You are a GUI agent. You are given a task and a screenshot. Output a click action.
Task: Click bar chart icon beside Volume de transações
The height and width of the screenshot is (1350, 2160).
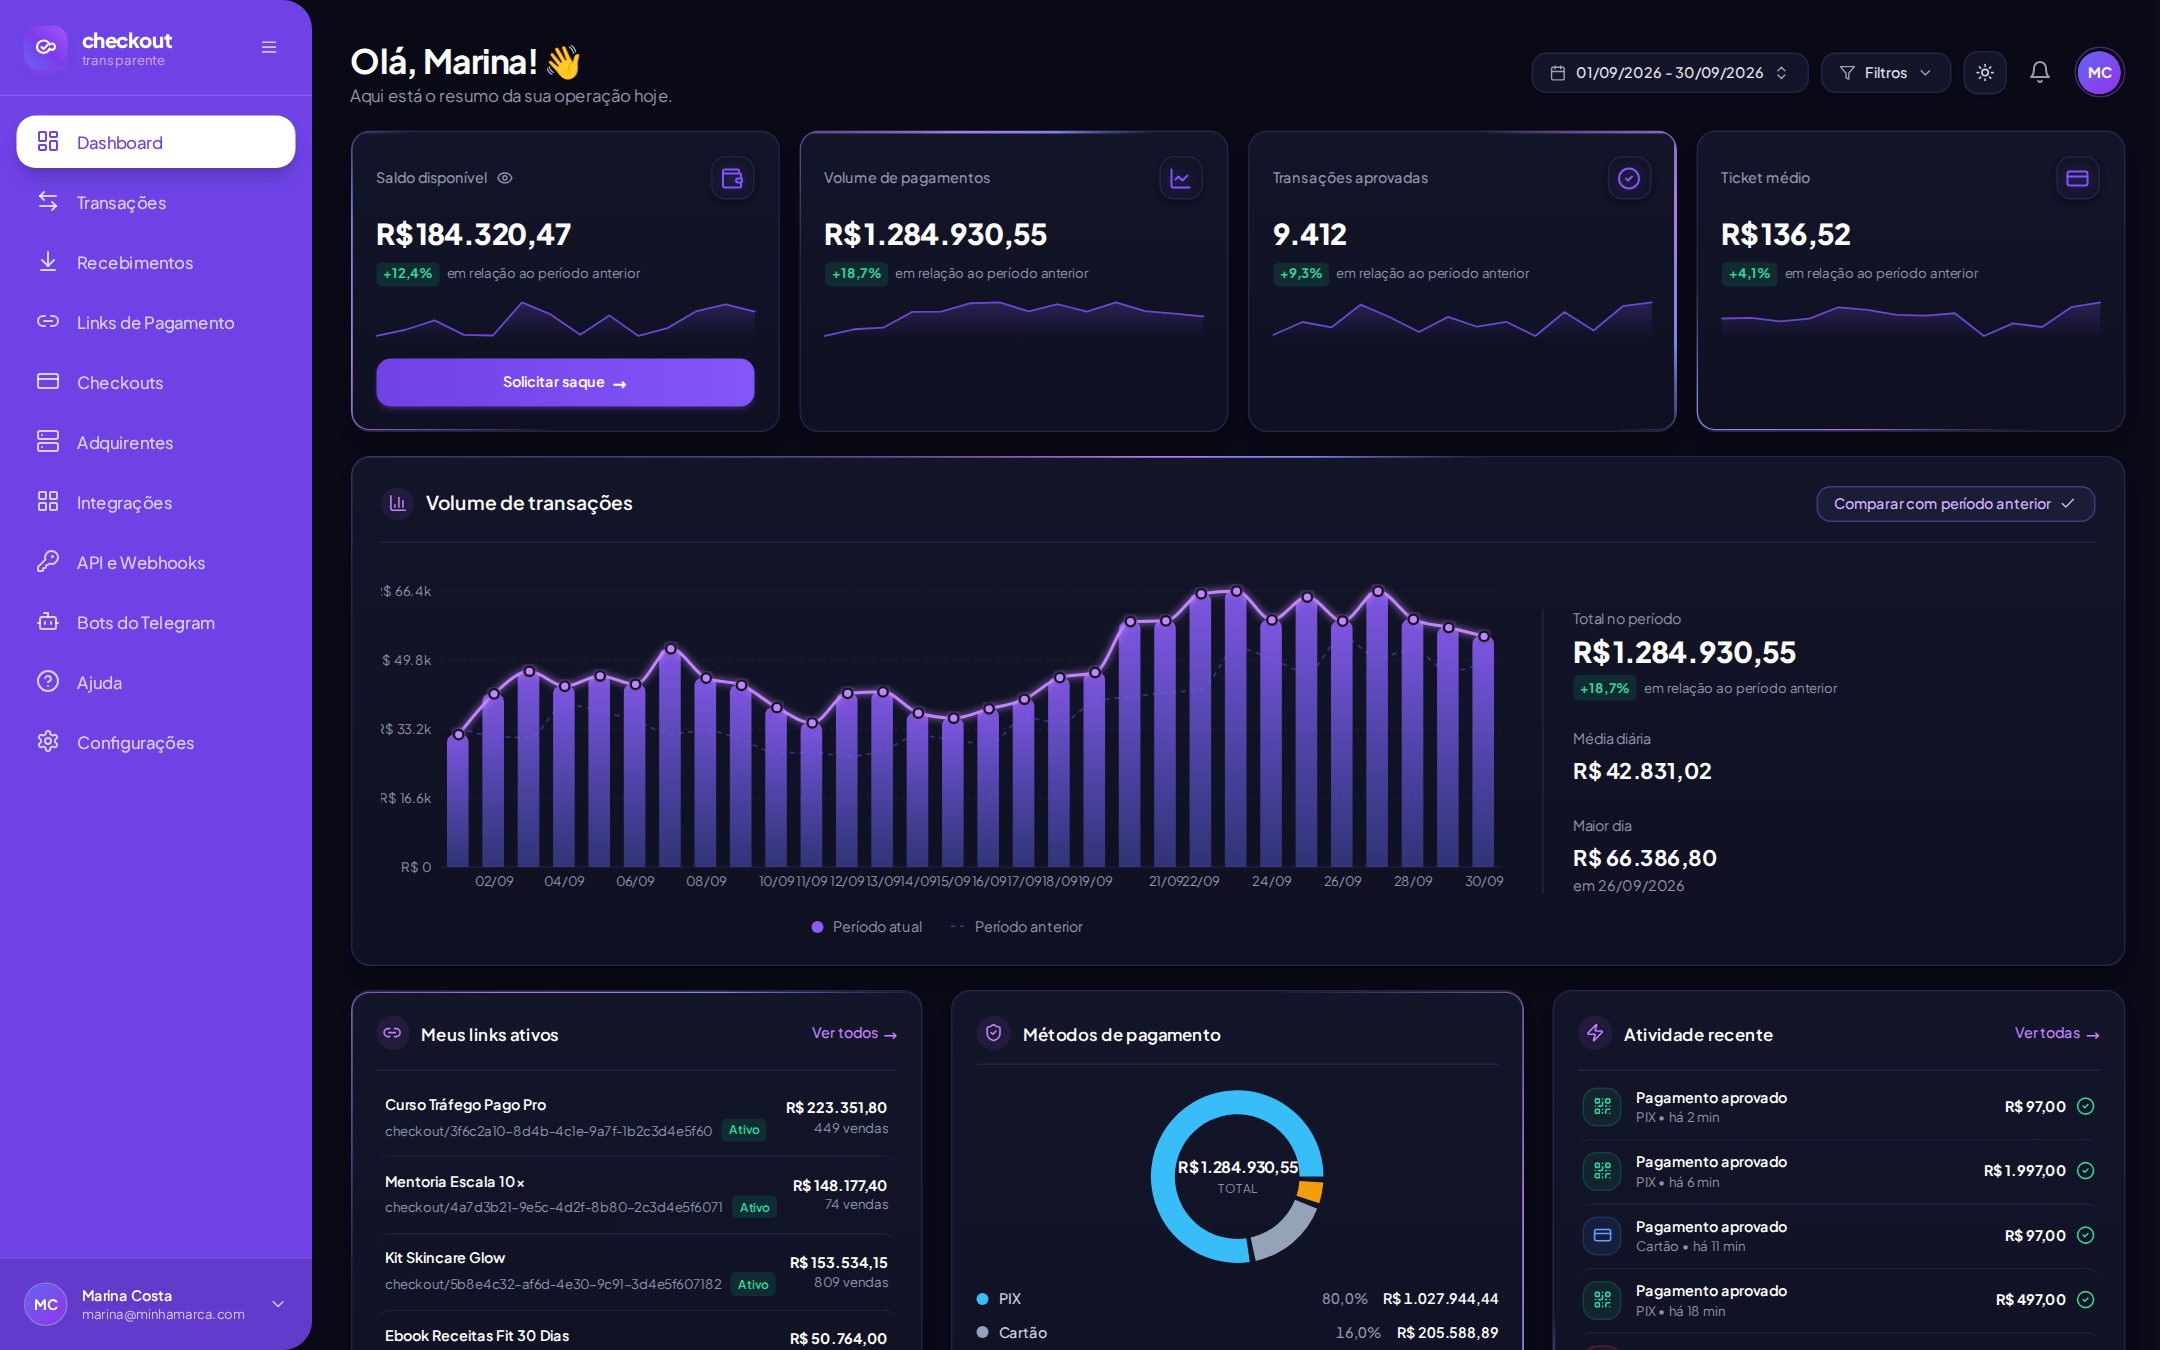point(397,503)
